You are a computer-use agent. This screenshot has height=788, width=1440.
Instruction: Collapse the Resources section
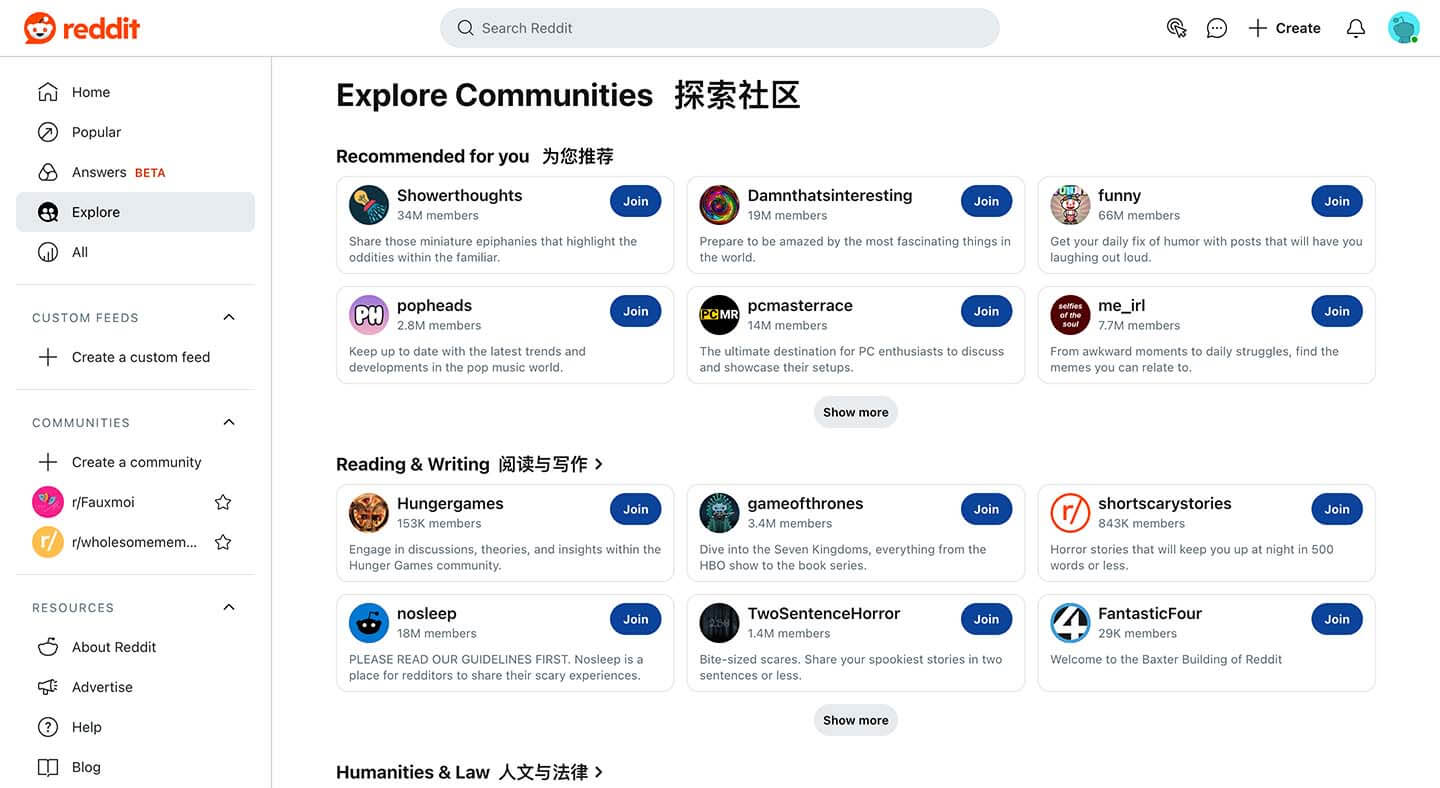pos(229,607)
